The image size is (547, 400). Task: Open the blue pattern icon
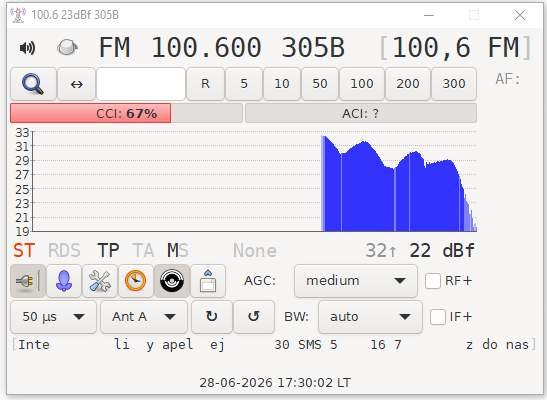coord(64,281)
